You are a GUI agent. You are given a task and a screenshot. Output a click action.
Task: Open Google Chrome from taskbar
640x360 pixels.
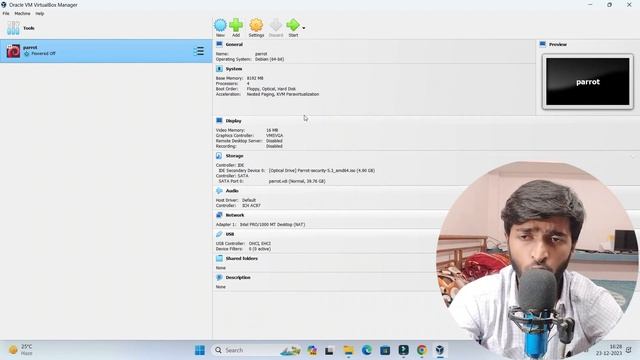[x=422, y=350]
